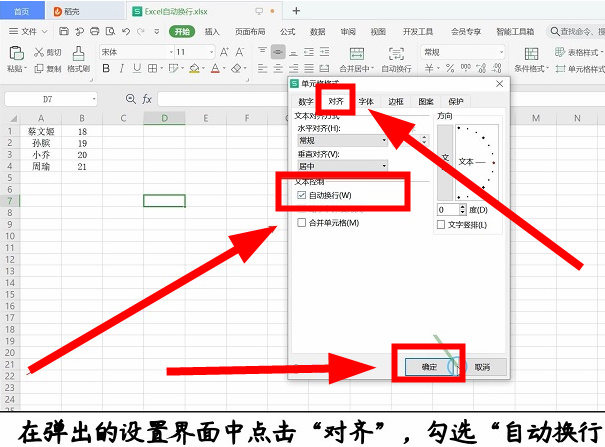Click the increase indent icon
The image size is (605, 447).
(x=324, y=52)
